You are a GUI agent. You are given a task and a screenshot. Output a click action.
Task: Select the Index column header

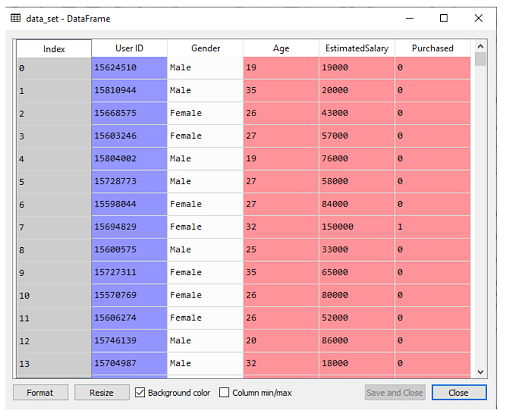pos(54,49)
